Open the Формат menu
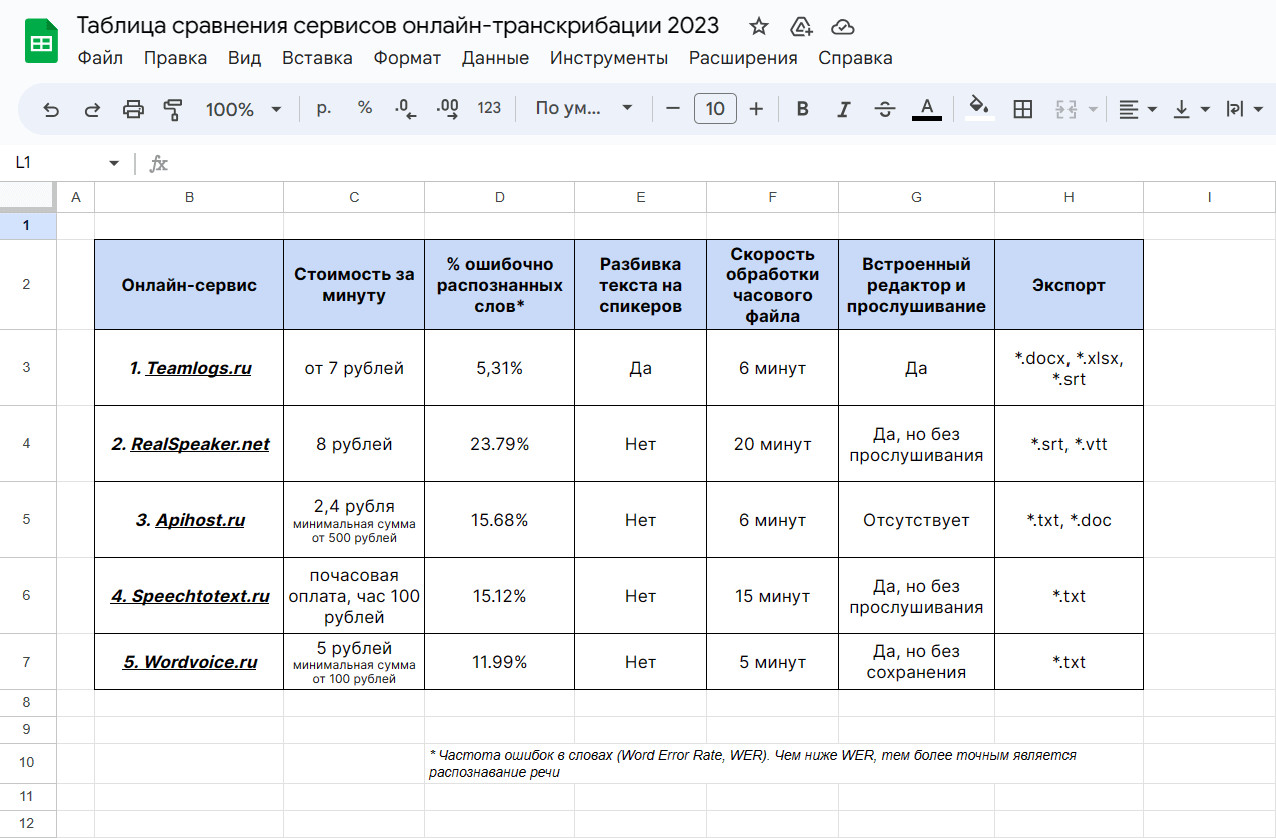This screenshot has height=838, width=1276. pyautogui.click(x=407, y=58)
